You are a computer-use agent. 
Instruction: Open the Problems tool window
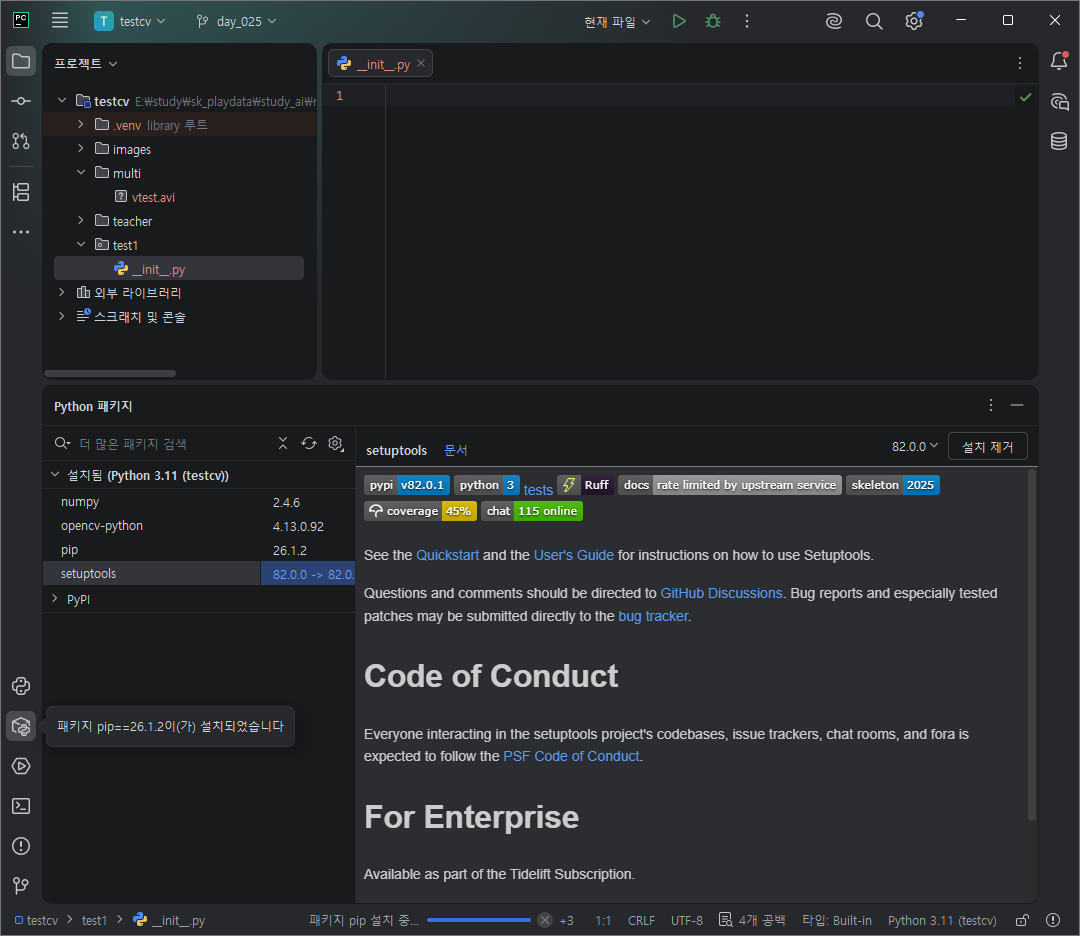click(21, 846)
